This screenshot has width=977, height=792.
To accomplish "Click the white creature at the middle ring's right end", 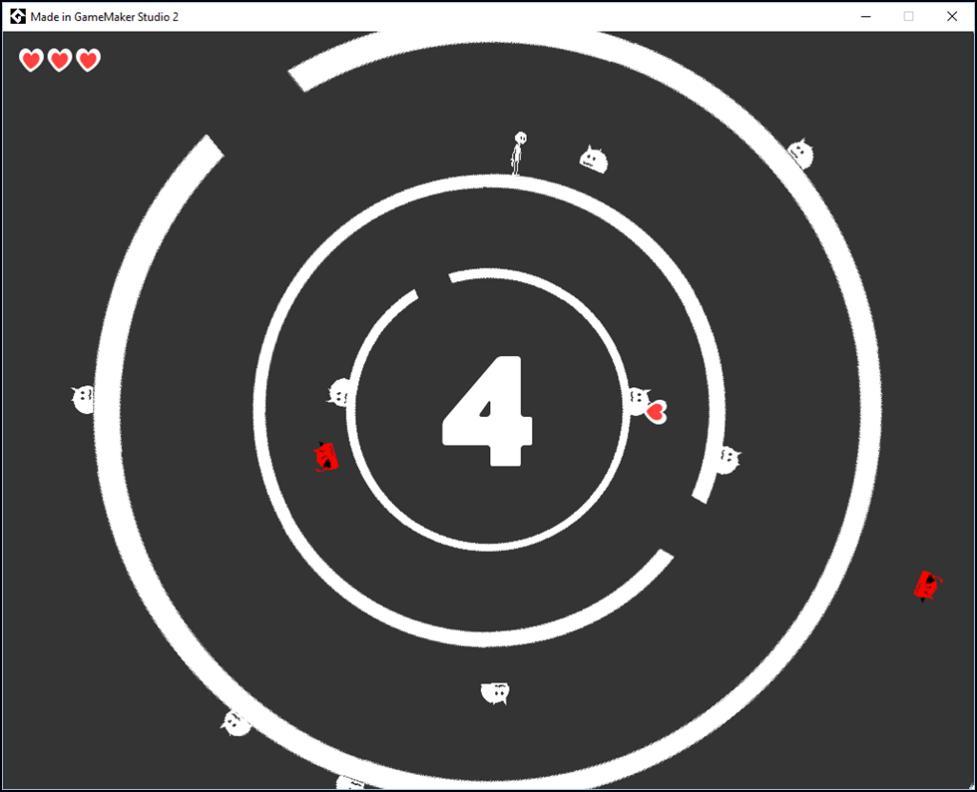I will click(727, 460).
